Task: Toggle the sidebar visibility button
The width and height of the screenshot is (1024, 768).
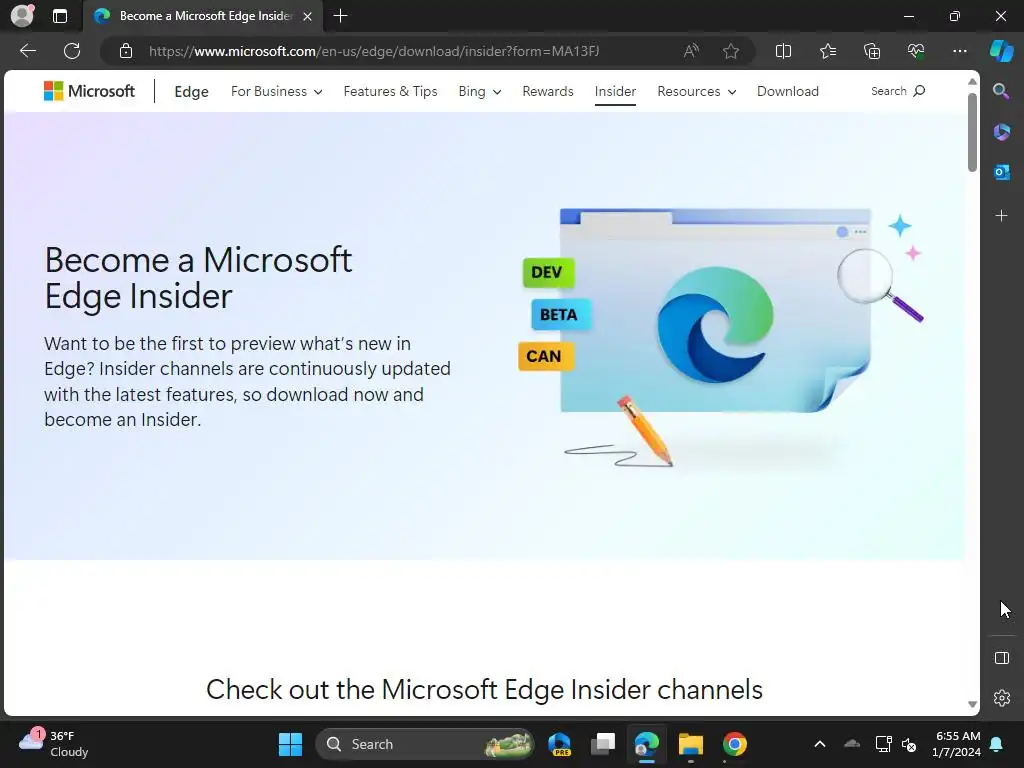Action: click(1002, 658)
